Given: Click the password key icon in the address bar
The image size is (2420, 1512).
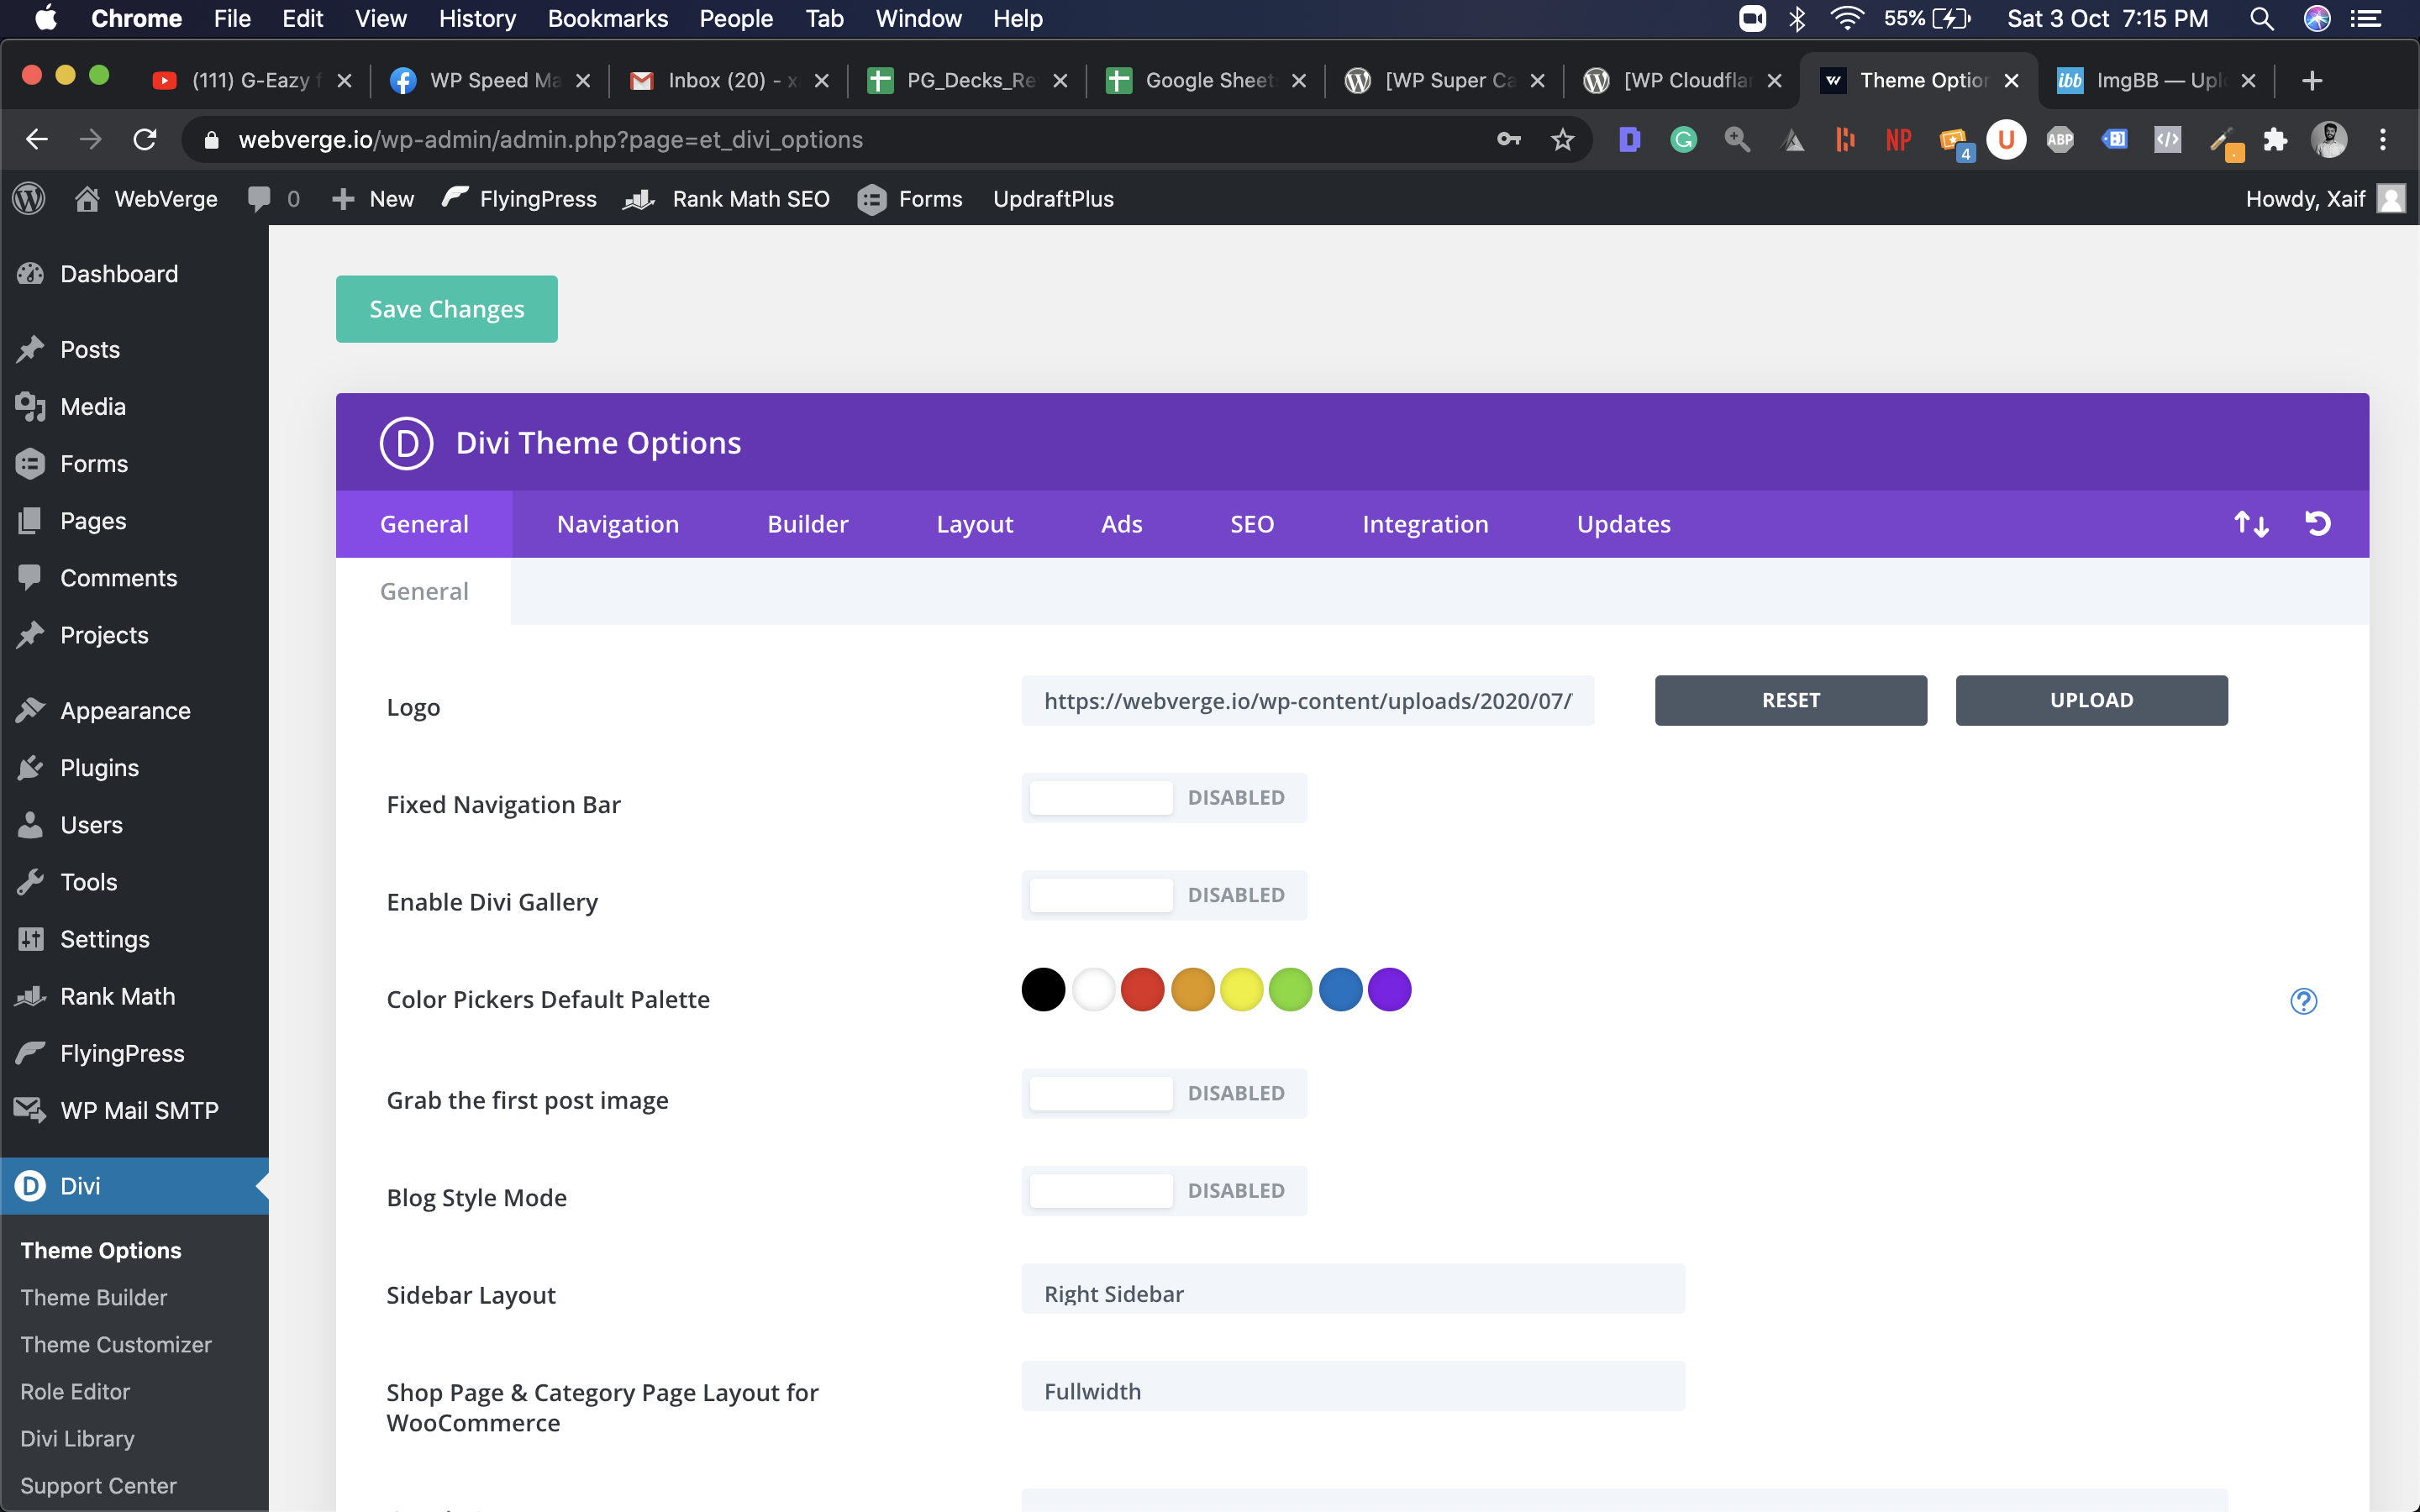Looking at the screenshot, I should coord(1508,139).
